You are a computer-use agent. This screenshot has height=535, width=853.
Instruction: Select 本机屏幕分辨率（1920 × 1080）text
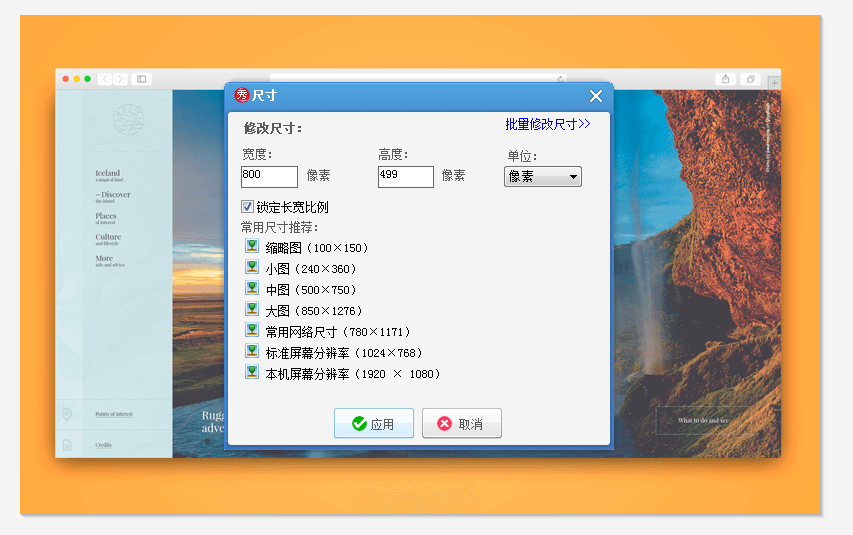click(x=353, y=374)
